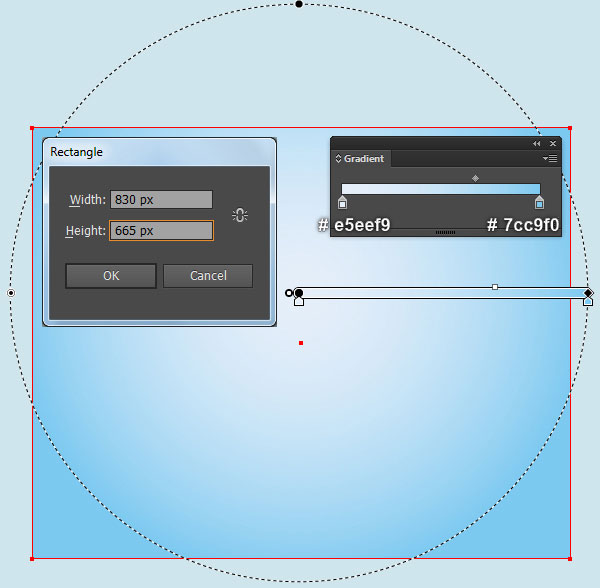The height and width of the screenshot is (588, 600).
Task: Click the annotator midpoint square handle
Action: click(x=495, y=287)
